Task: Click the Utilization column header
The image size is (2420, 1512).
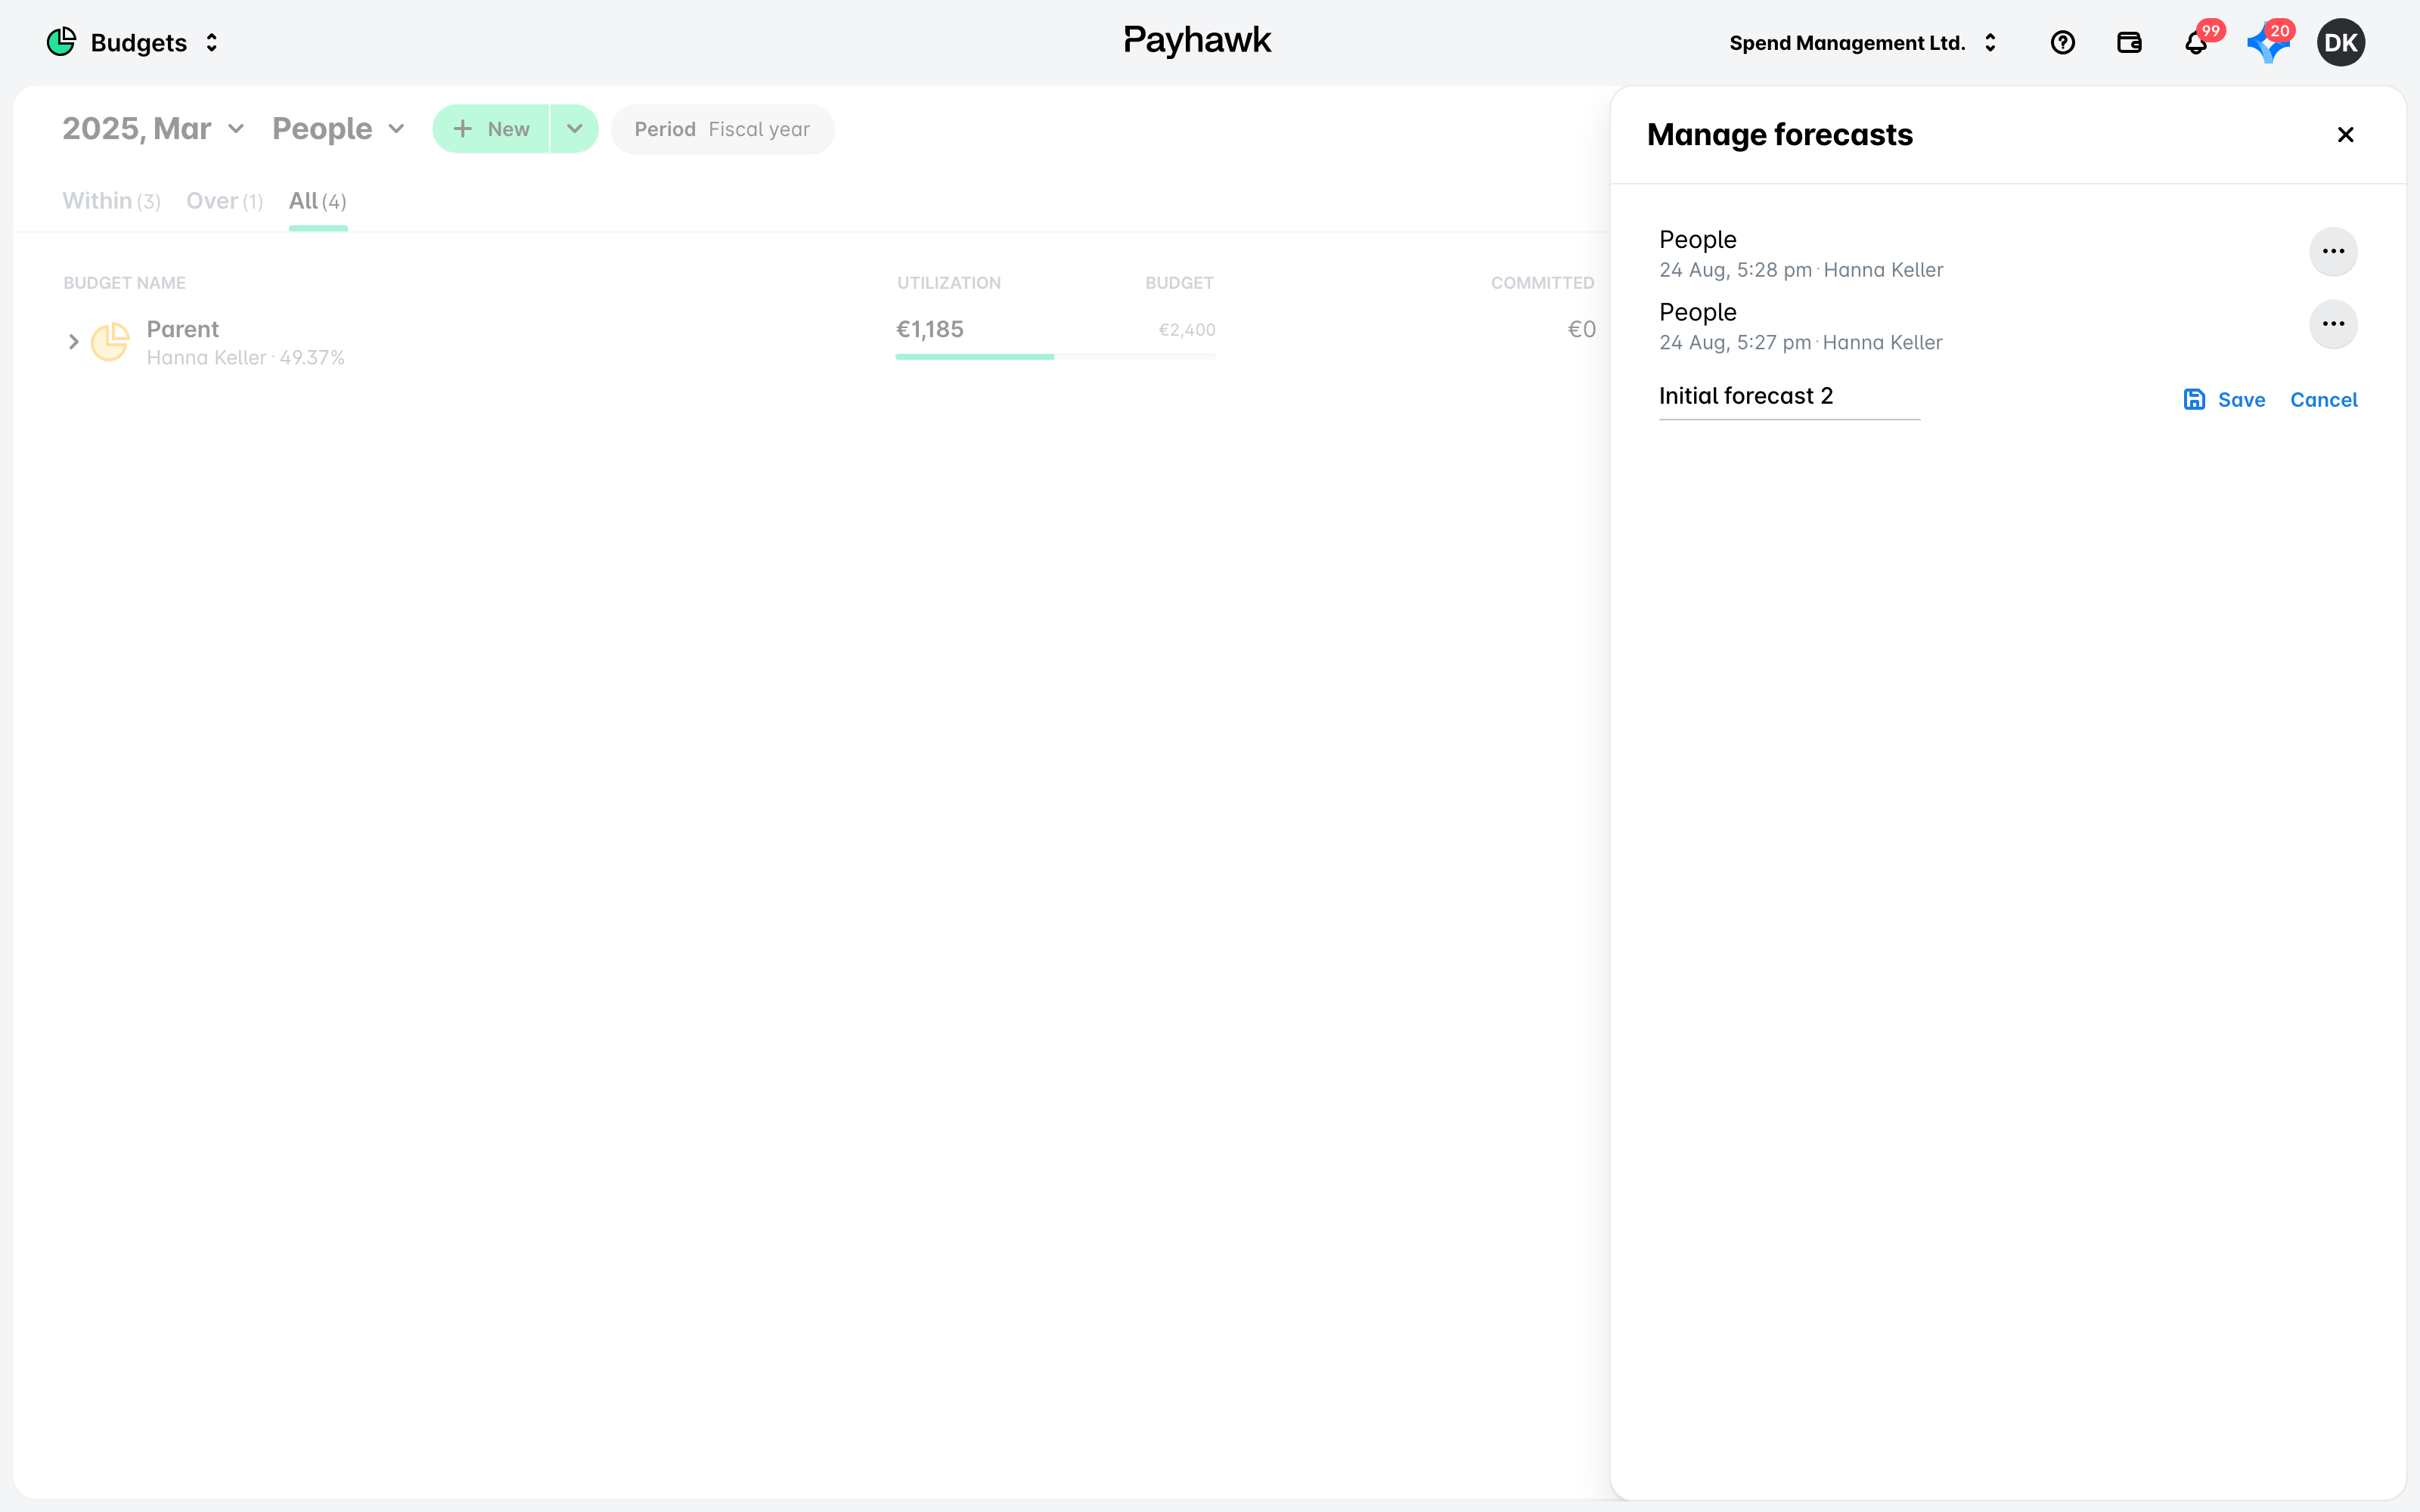Action: click(x=948, y=283)
